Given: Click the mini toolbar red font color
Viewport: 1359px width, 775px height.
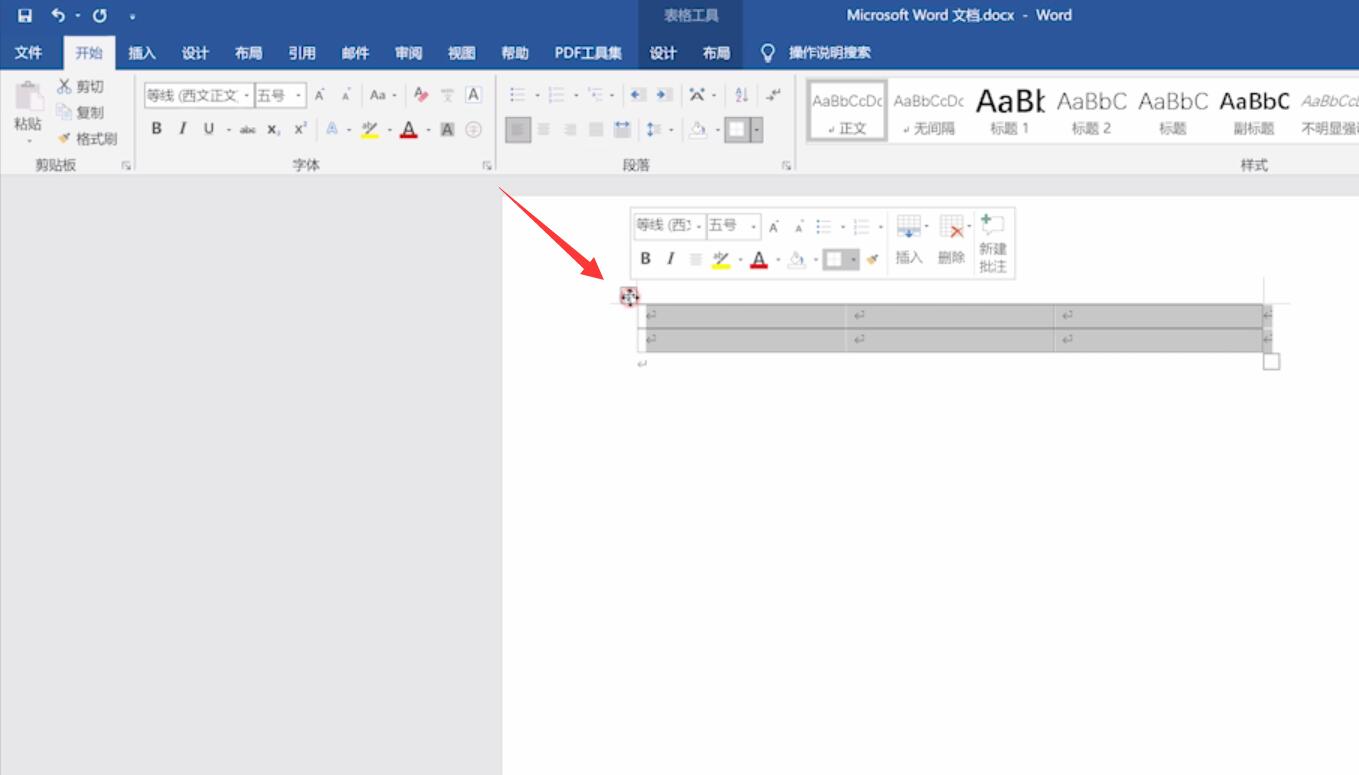Looking at the screenshot, I should (x=759, y=259).
